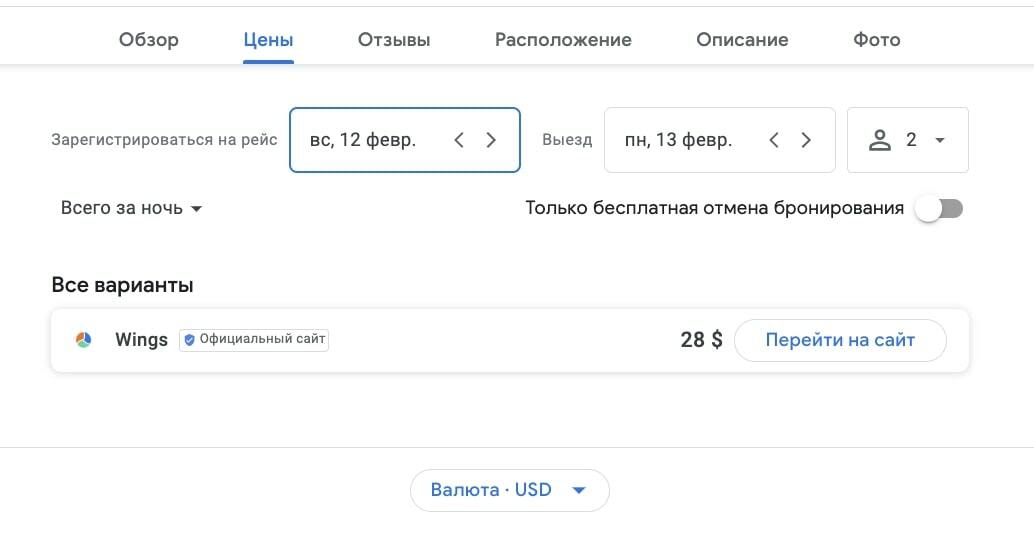Move checkout date forward one day
This screenshot has width=1034, height=540.
click(806, 140)
